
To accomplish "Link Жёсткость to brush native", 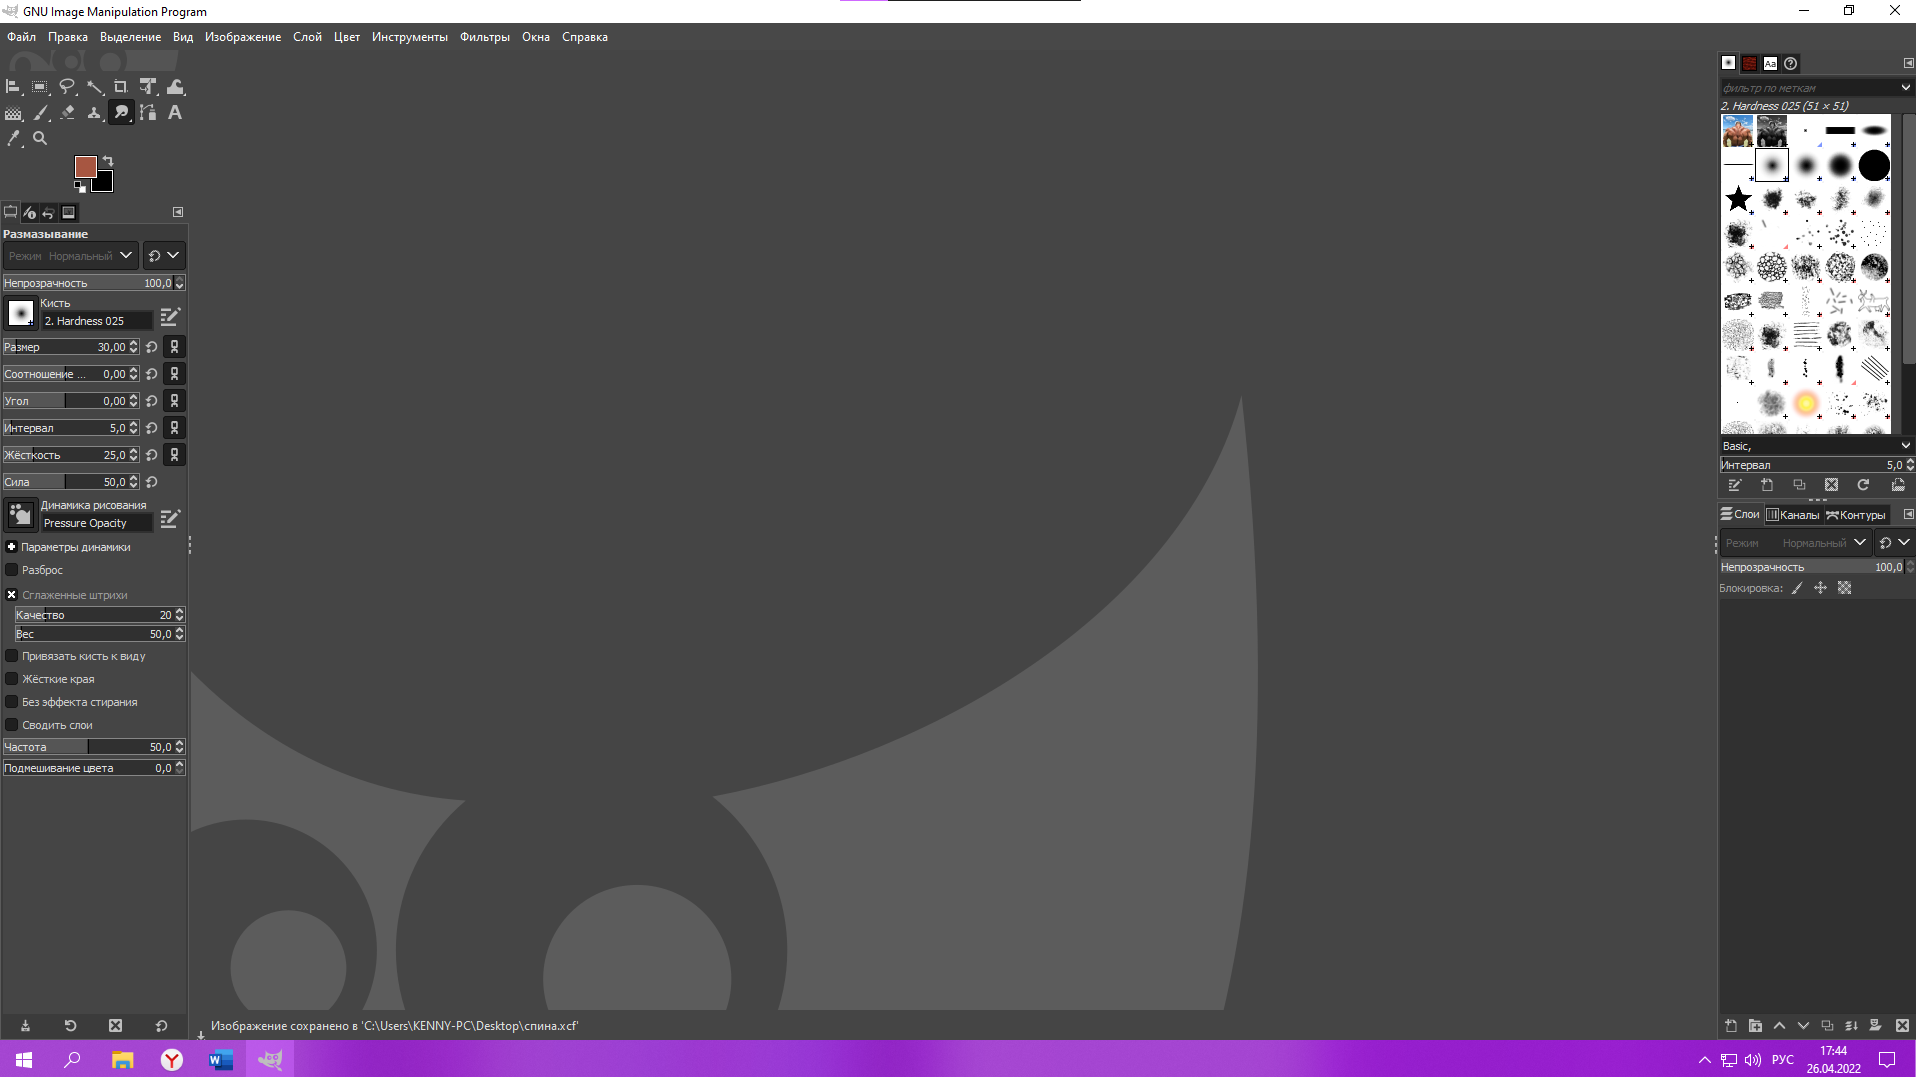I will [174, 455].
